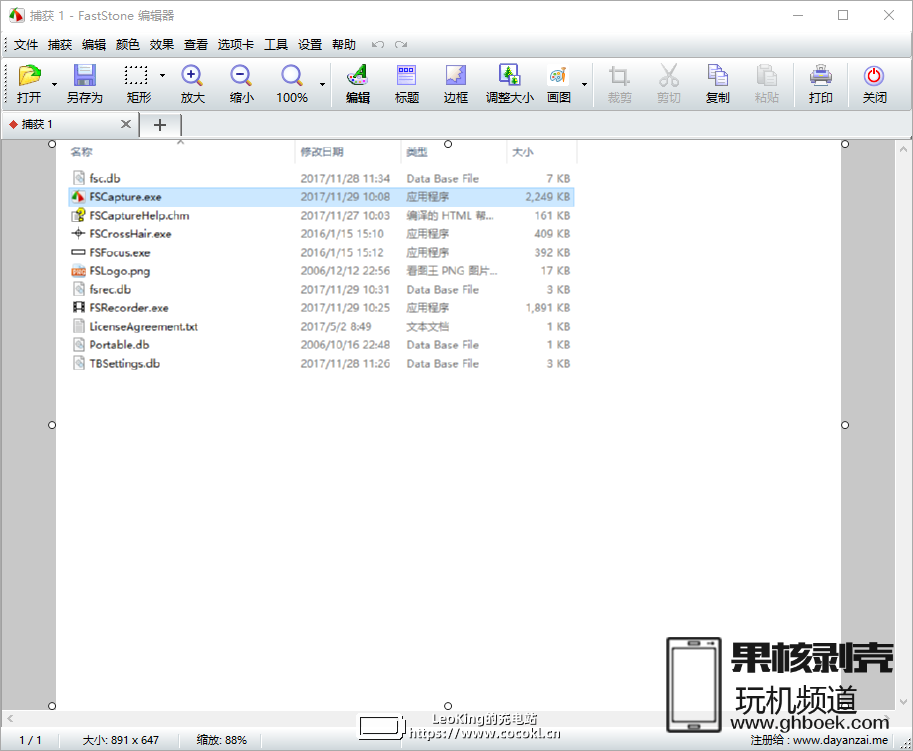The image size is (913, 751).
Task: Click the 1 / 1 page indicator
Action: click(x=30, y=740)
